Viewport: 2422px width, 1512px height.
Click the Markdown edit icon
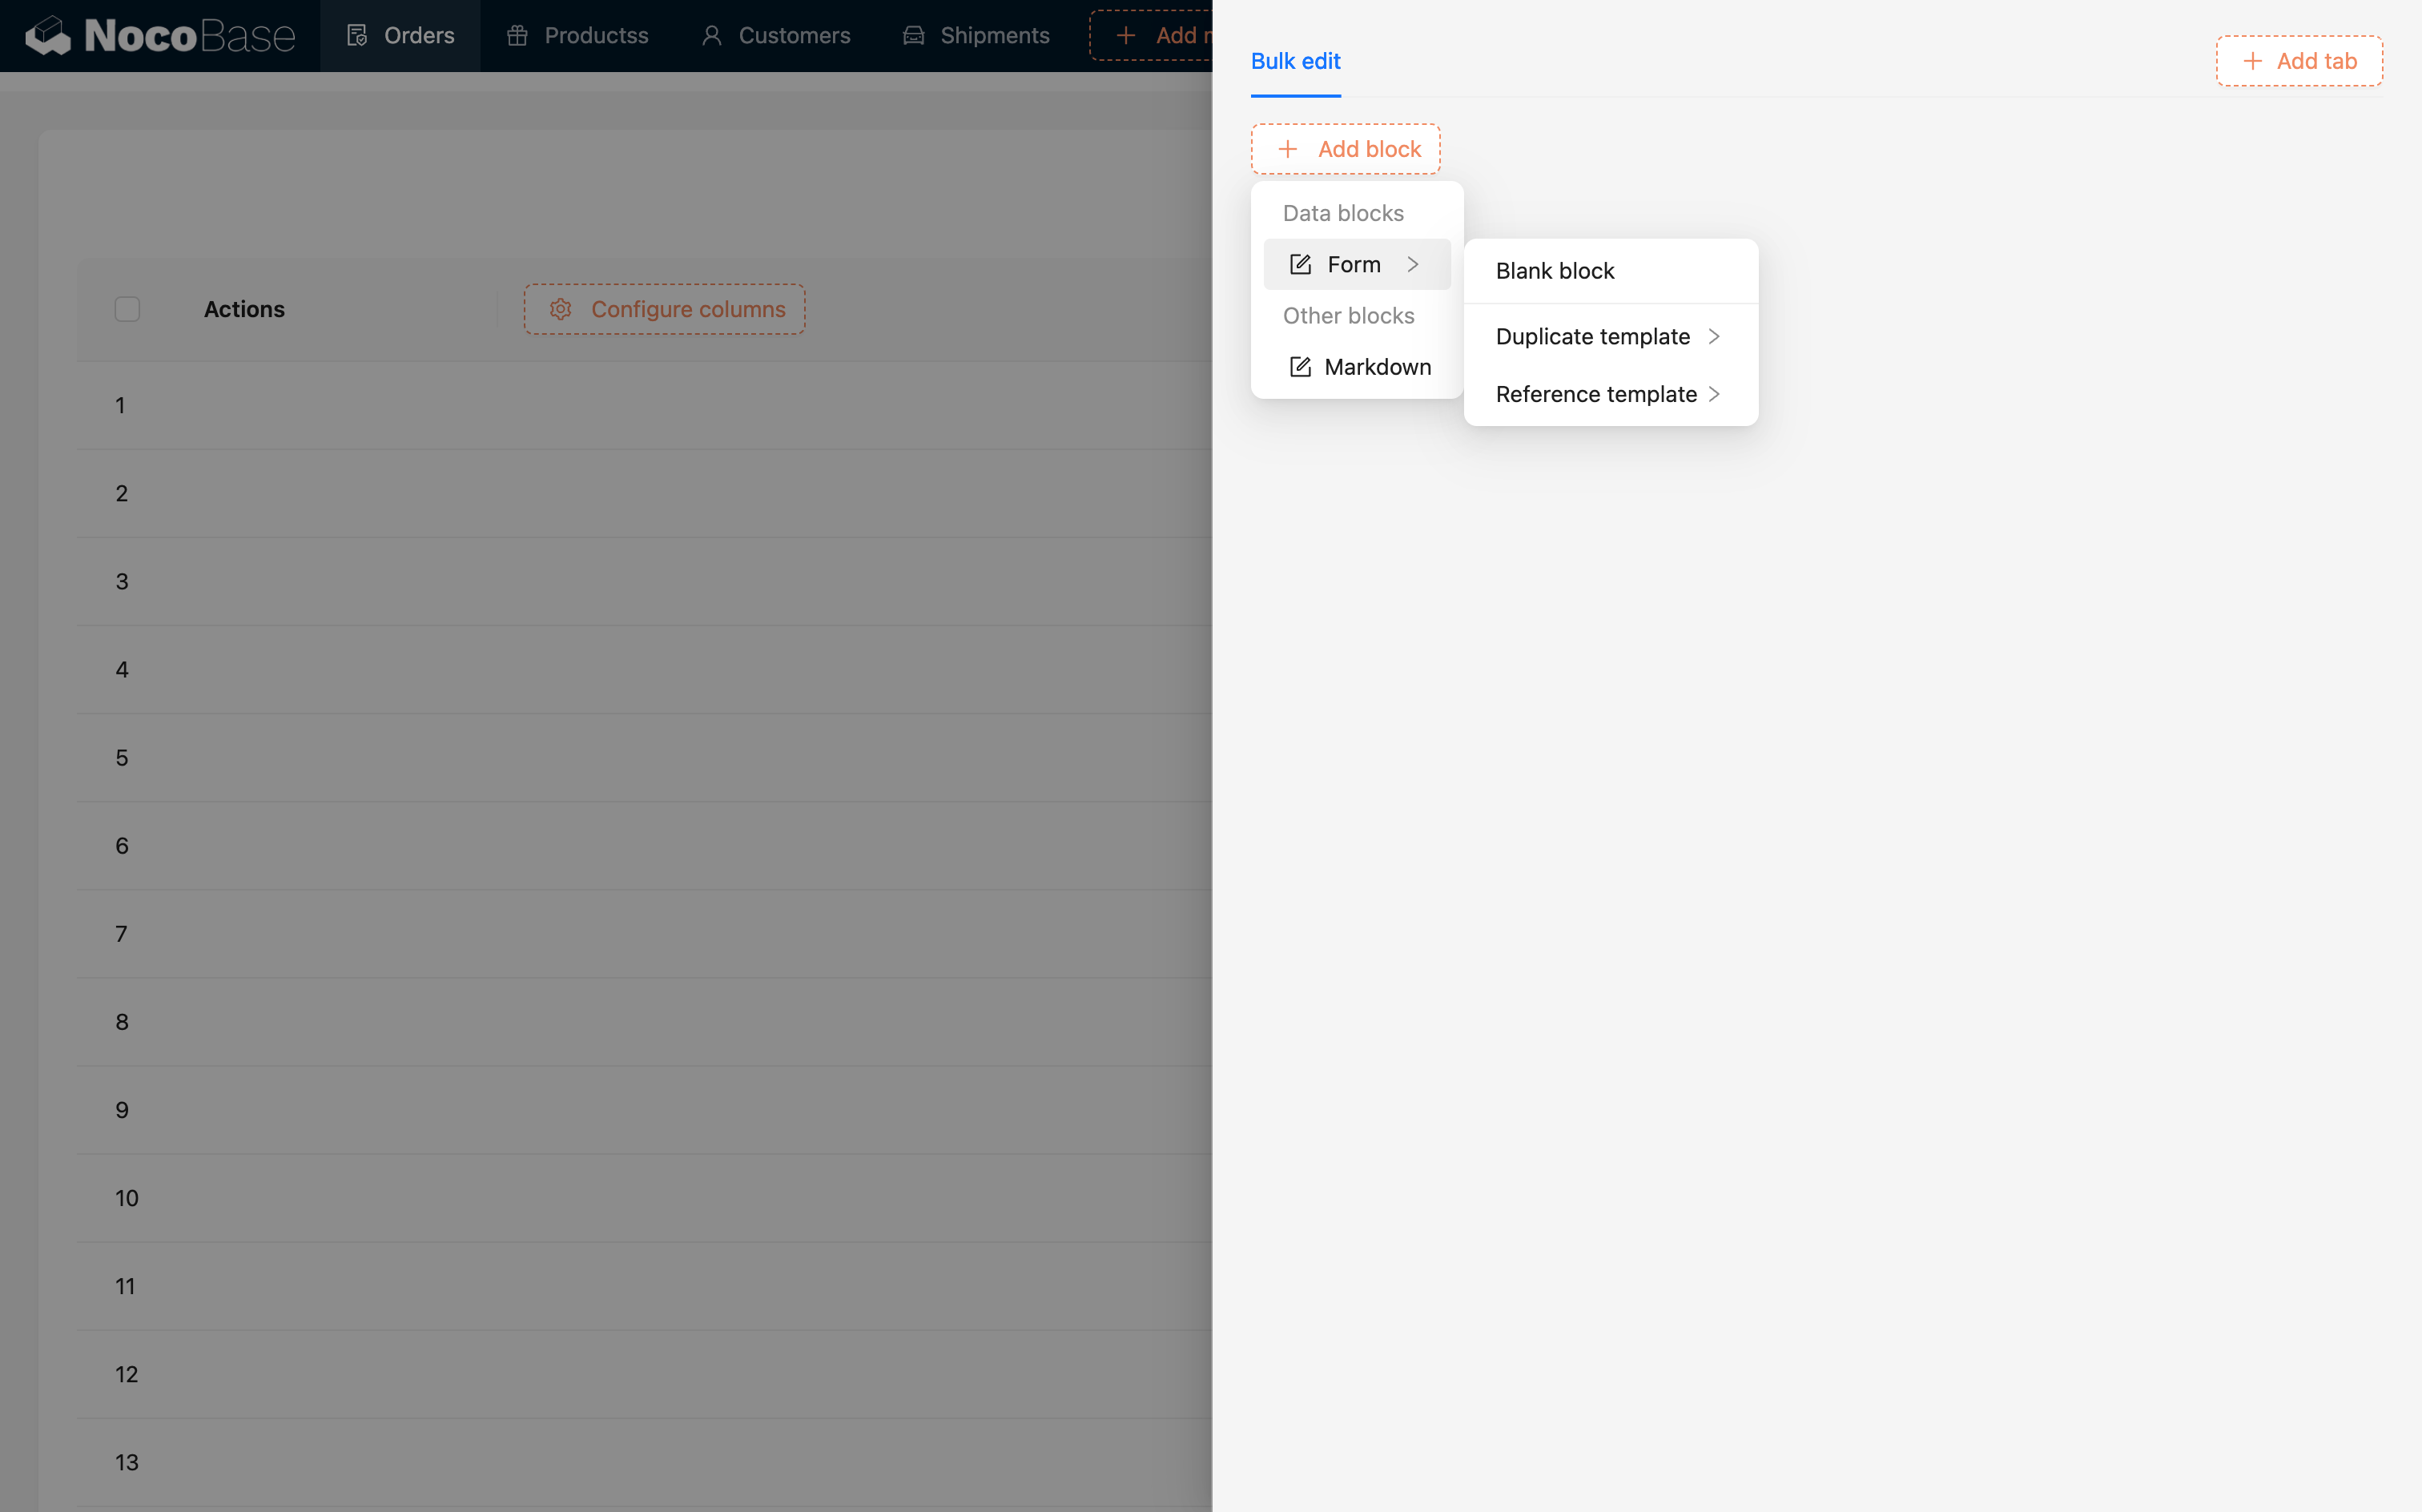(1300, 367)
